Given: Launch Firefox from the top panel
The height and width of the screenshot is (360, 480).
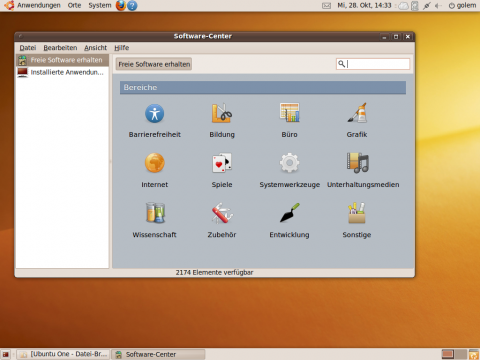Looking at the screenshot, I should tap(121, 5).
